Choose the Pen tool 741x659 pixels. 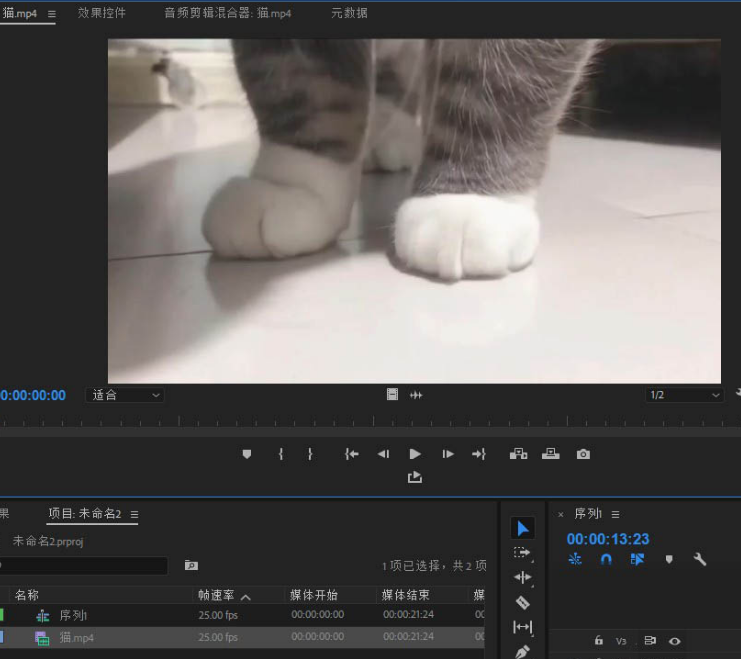click(522, 652)
